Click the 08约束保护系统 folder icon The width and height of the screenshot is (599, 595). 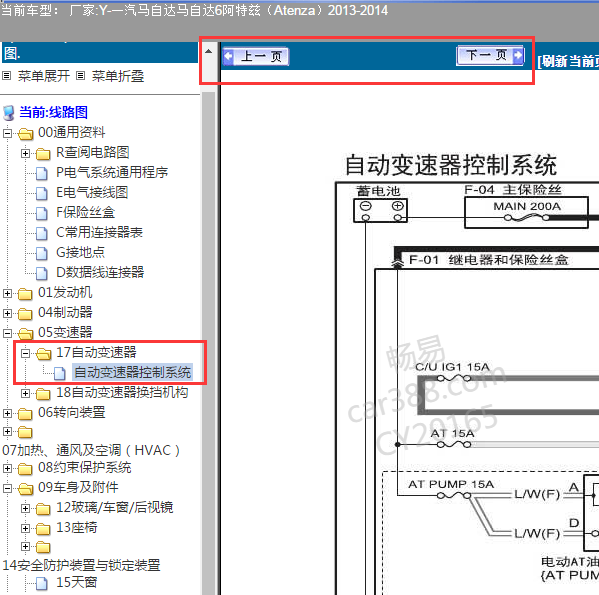[x=25, y=469]
